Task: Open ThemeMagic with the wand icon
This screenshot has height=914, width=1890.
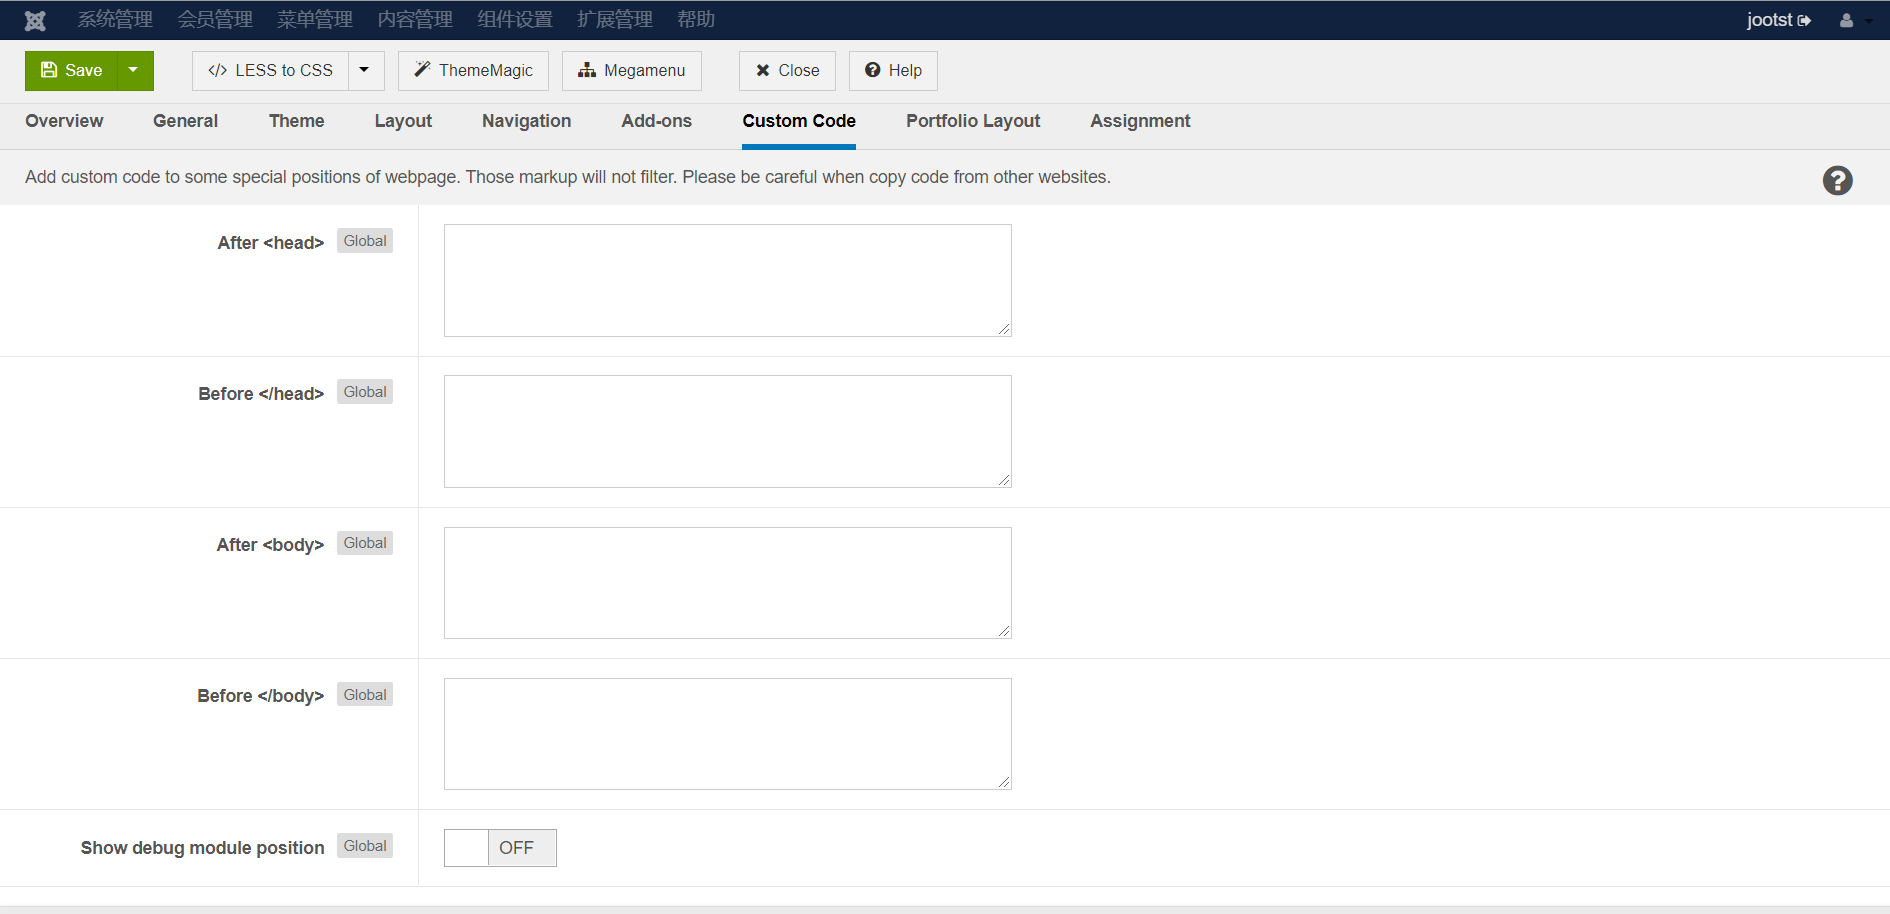Action: coord(473,71)
